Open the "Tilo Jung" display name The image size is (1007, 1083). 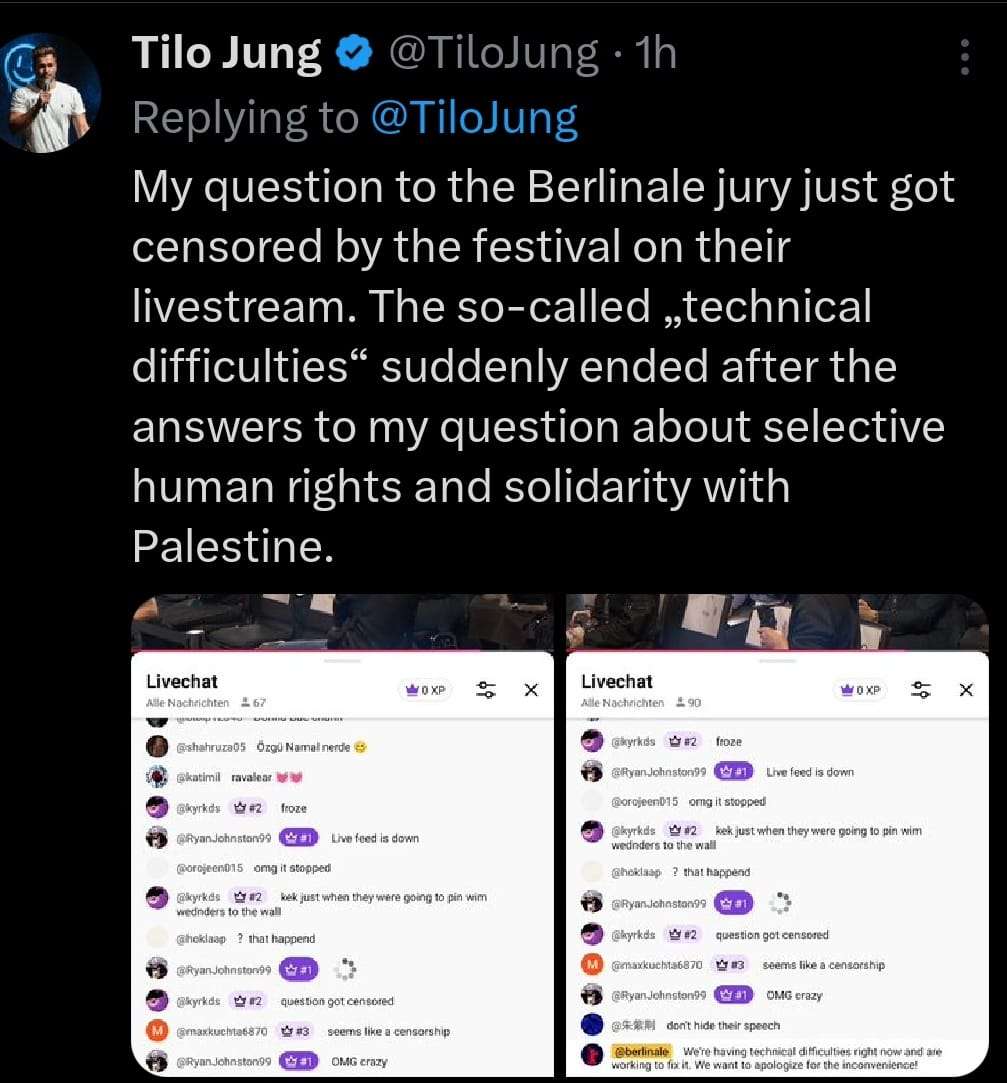[227, 54]
